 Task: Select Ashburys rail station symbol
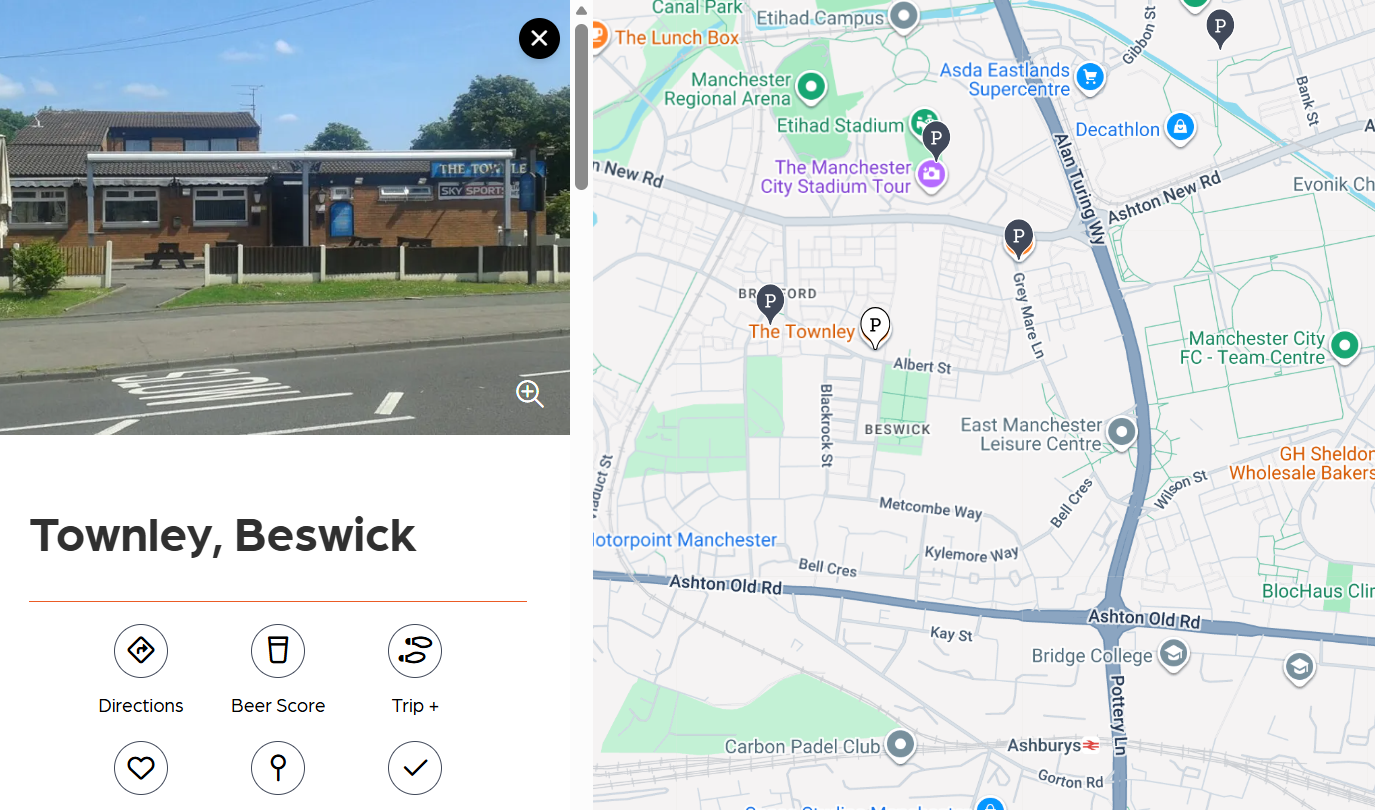tap(1090, 745)
